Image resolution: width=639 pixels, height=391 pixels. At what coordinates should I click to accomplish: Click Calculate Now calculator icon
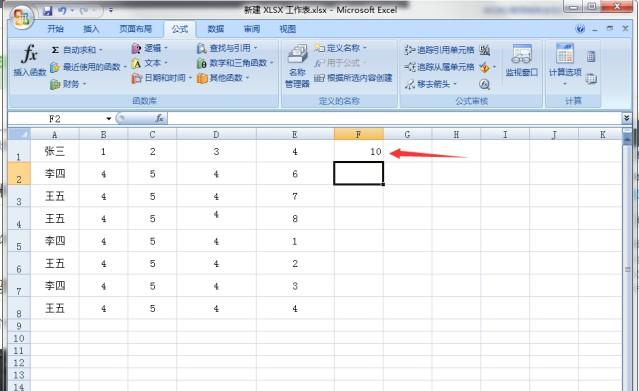coord(591,56)
